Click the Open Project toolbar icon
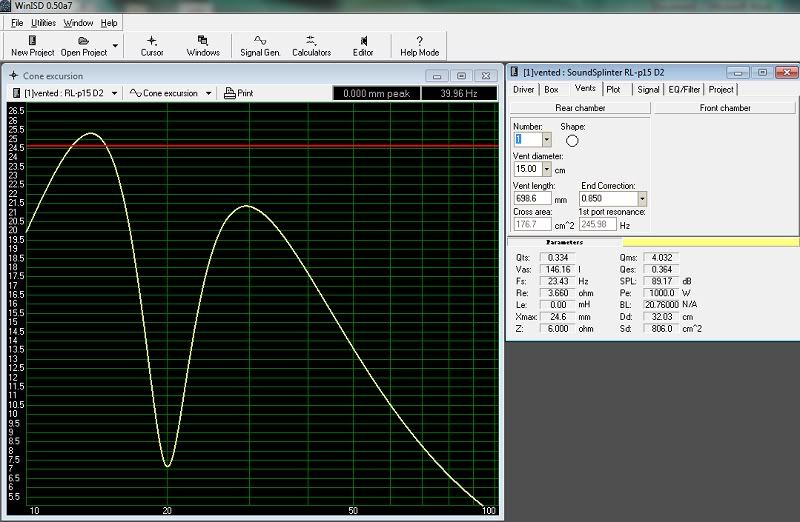Viewport: 800px width, 522px height. coord(83,45)
